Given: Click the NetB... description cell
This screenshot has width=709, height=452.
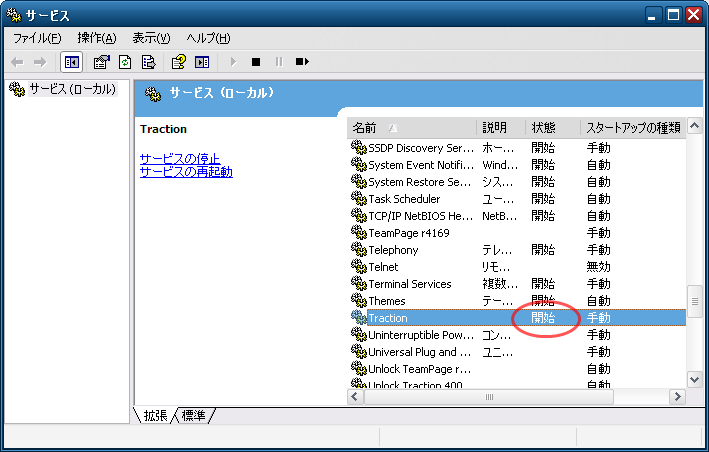Looking at the screenshot, I should point(499,216).
